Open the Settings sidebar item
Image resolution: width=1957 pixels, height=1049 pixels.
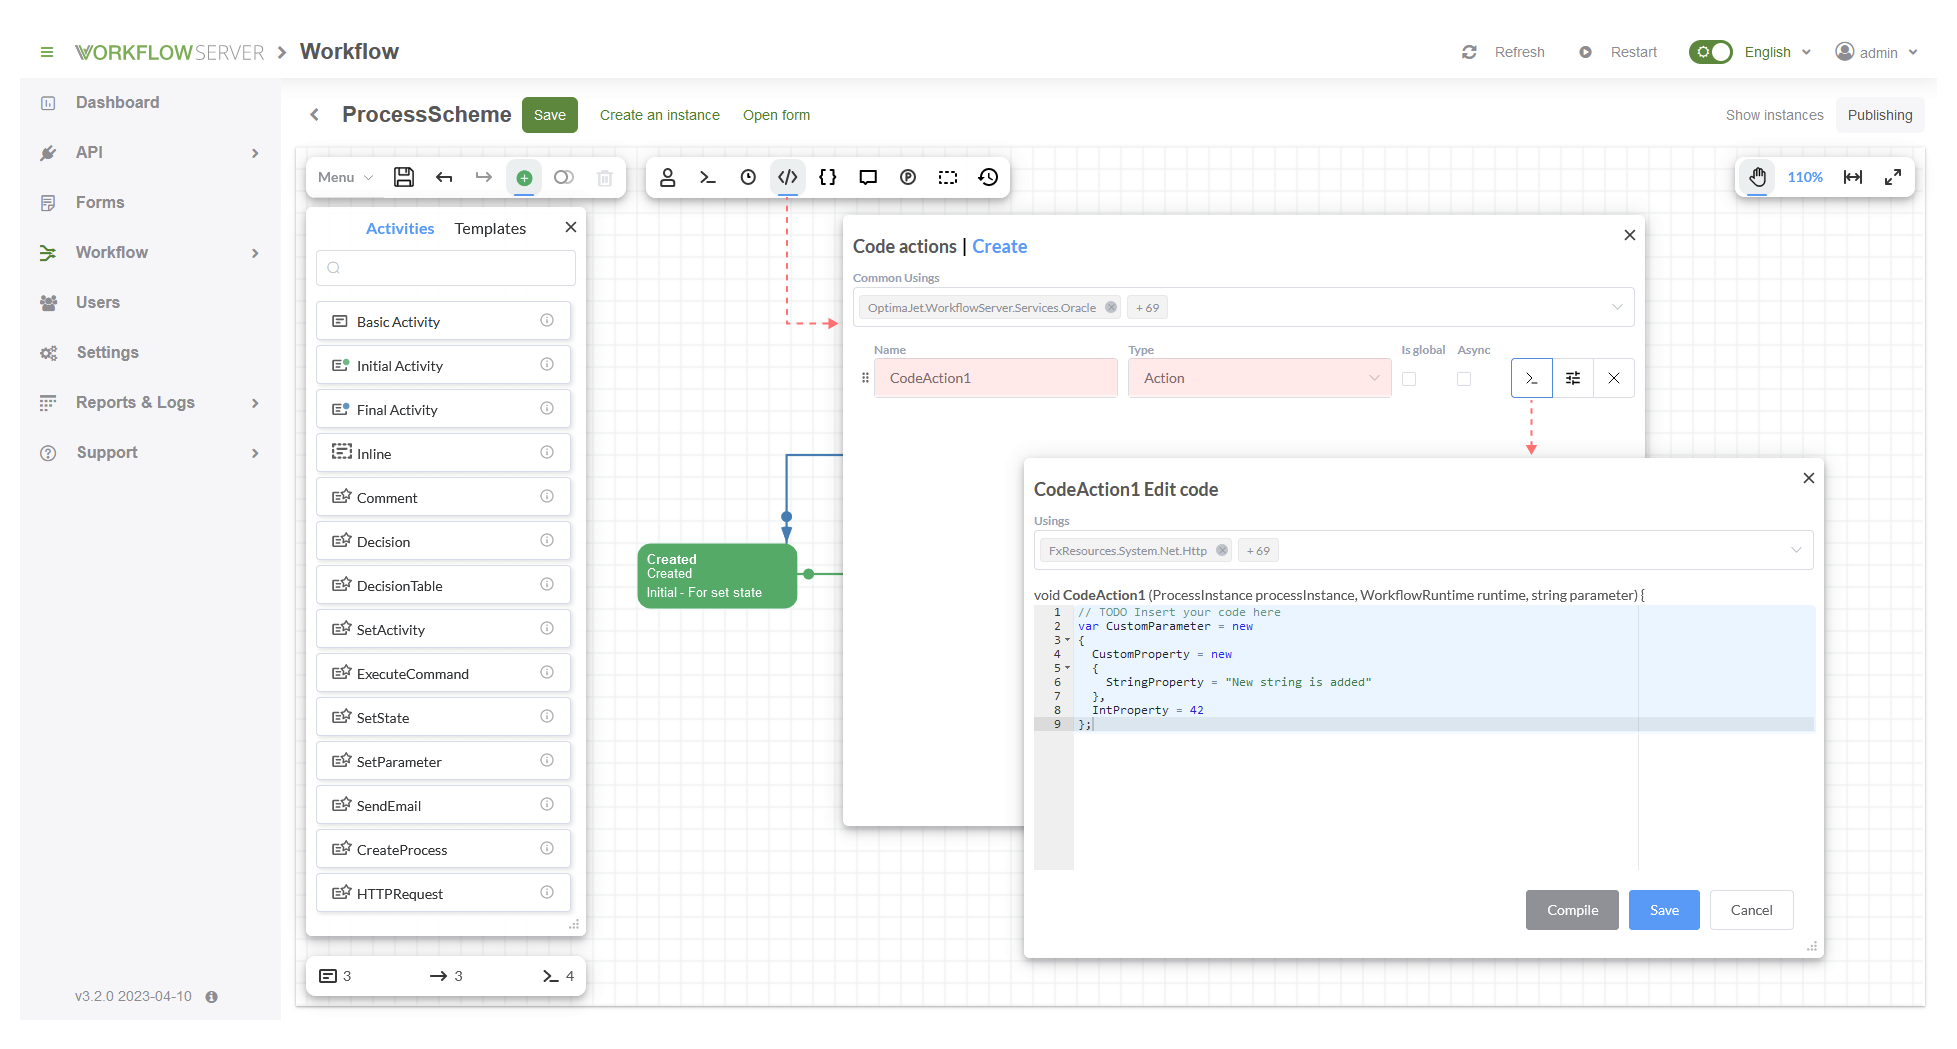(x=107, y=352)
